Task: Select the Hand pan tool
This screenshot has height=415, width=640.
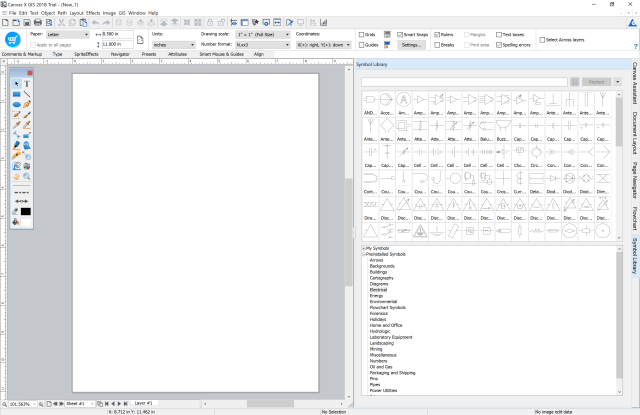Action: (16, 176)
